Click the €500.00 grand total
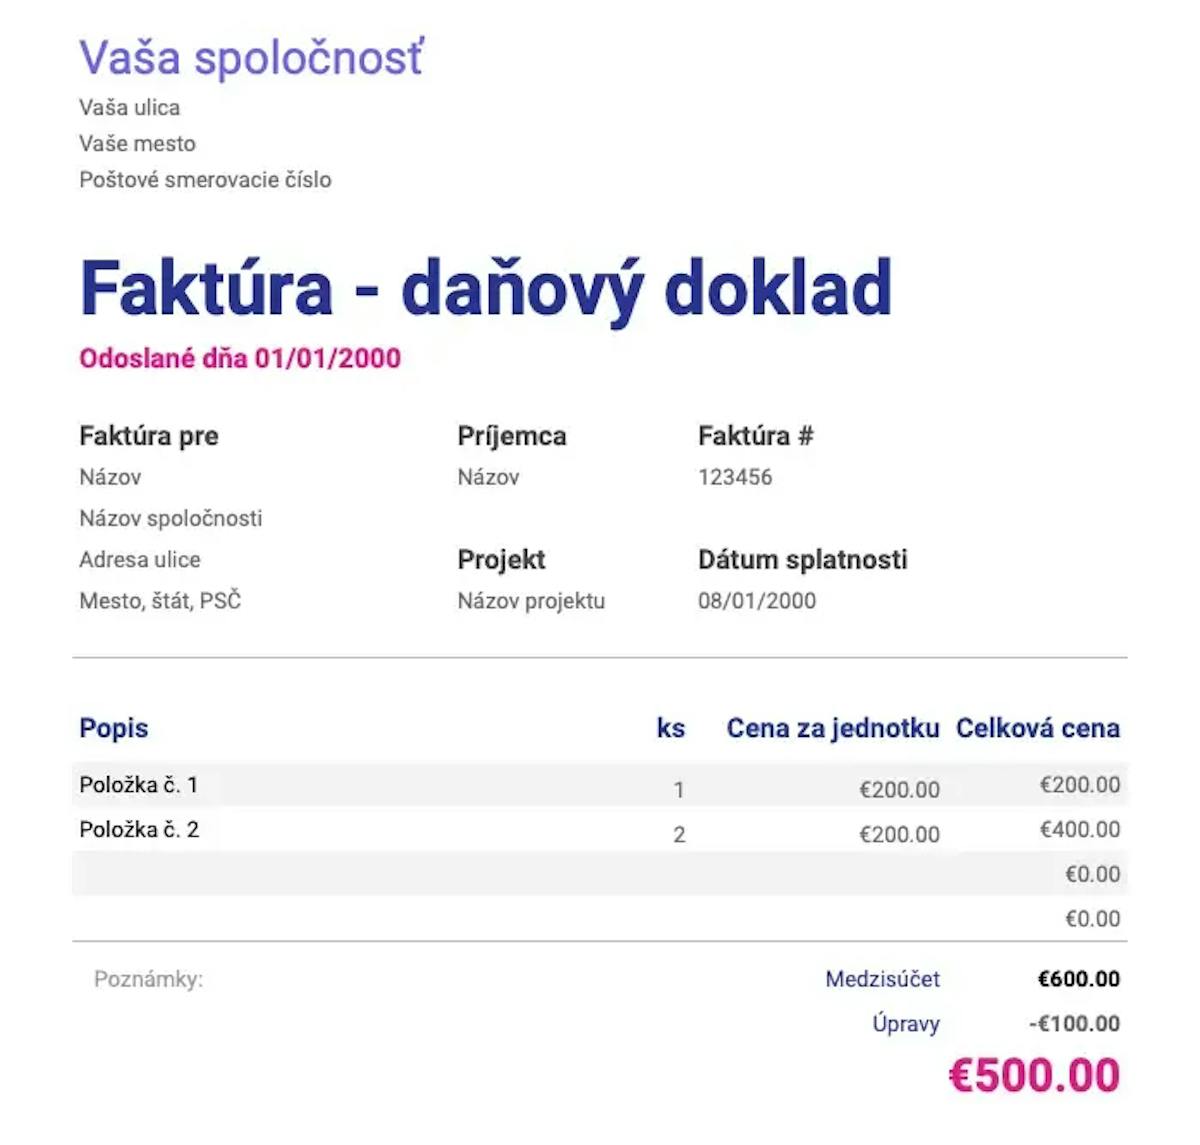 click(x=1034, y=1075)
